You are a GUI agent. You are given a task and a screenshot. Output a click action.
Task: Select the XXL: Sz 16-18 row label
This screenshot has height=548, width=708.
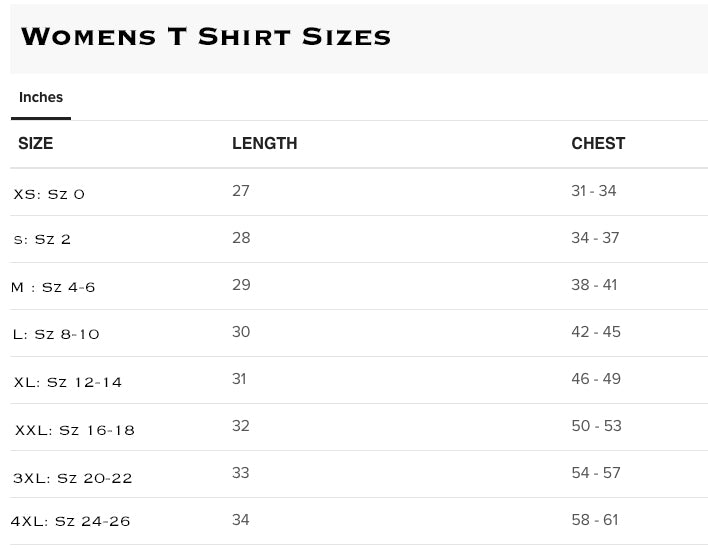click(x=74, y=430)
